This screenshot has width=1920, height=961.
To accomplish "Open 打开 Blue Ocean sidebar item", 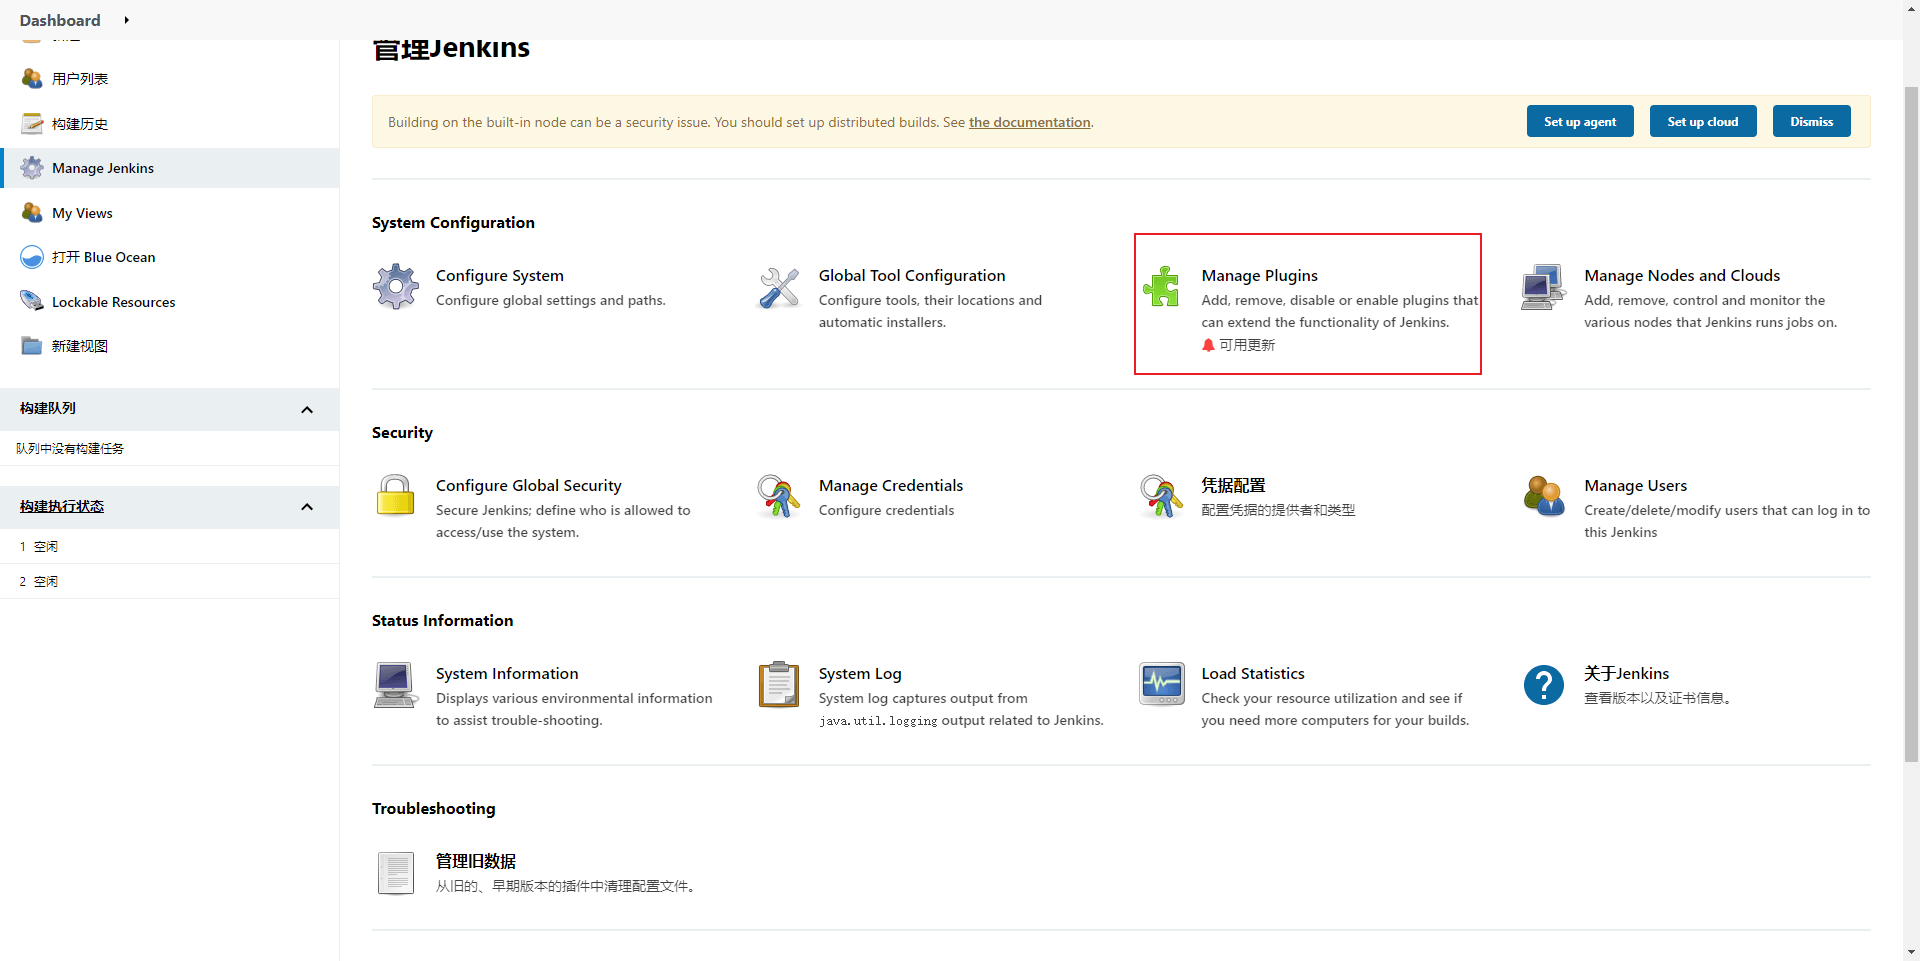I will 104,257.
